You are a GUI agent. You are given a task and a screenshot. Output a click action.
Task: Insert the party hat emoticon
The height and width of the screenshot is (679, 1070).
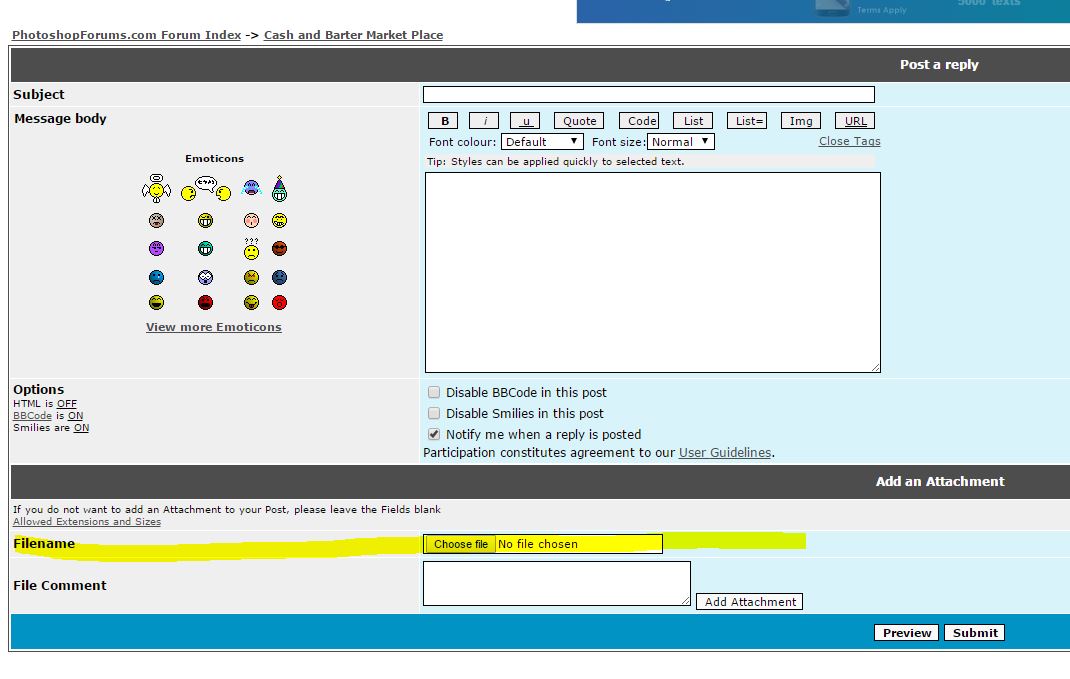(279, 188)
